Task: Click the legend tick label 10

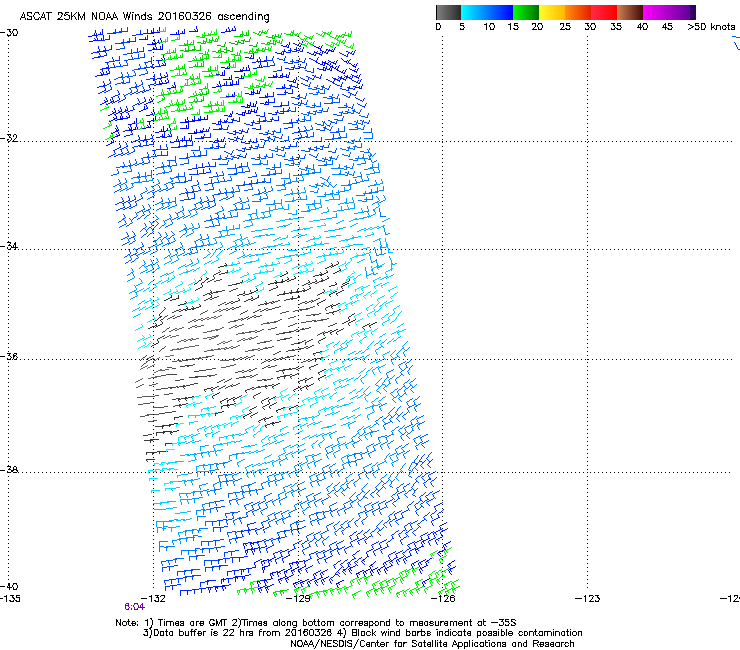Action: (x=489, y=27)
